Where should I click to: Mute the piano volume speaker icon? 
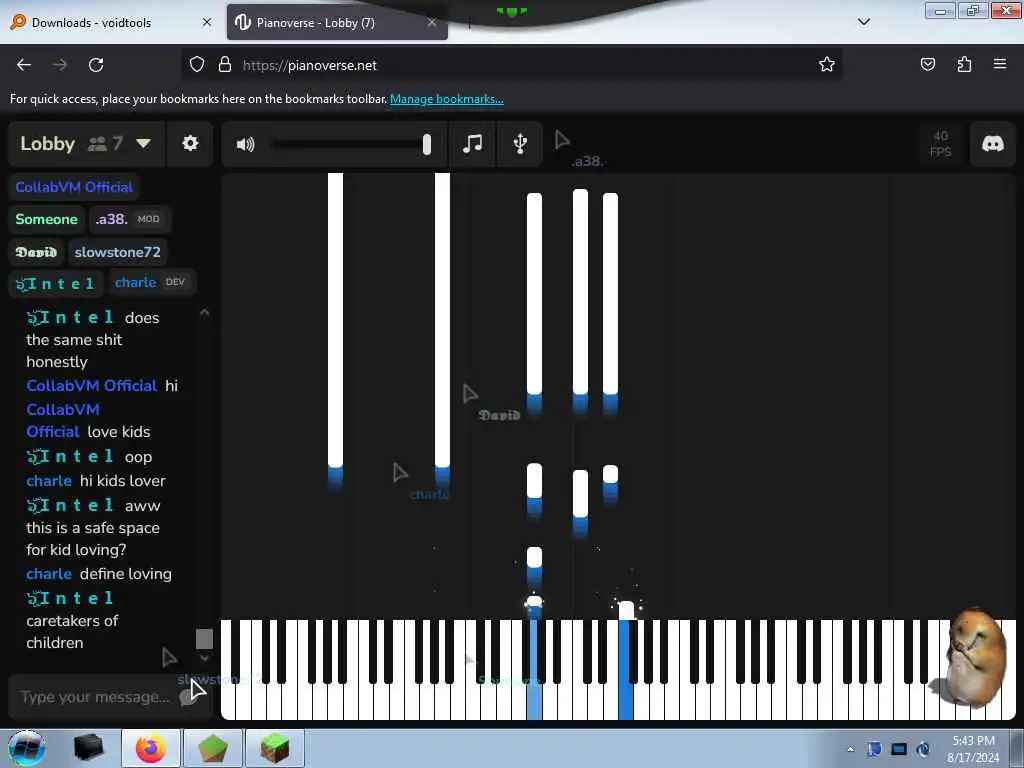(x=246, y=144)
